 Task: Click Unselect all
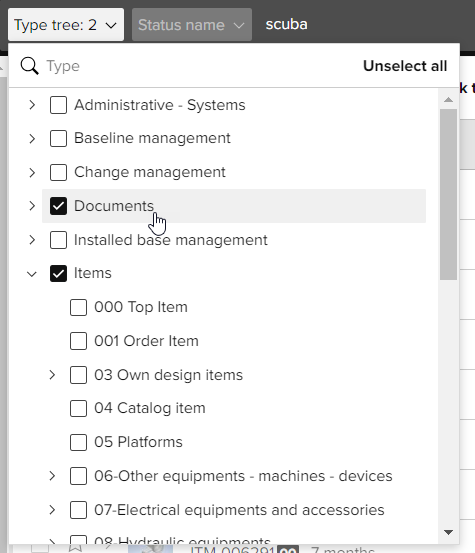tap(405, 66)
